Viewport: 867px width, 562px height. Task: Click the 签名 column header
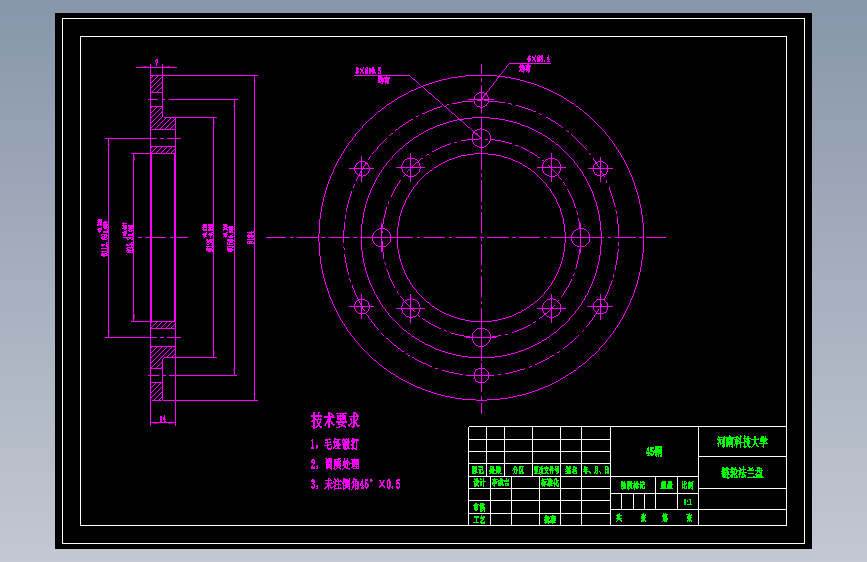click(571, 470)
